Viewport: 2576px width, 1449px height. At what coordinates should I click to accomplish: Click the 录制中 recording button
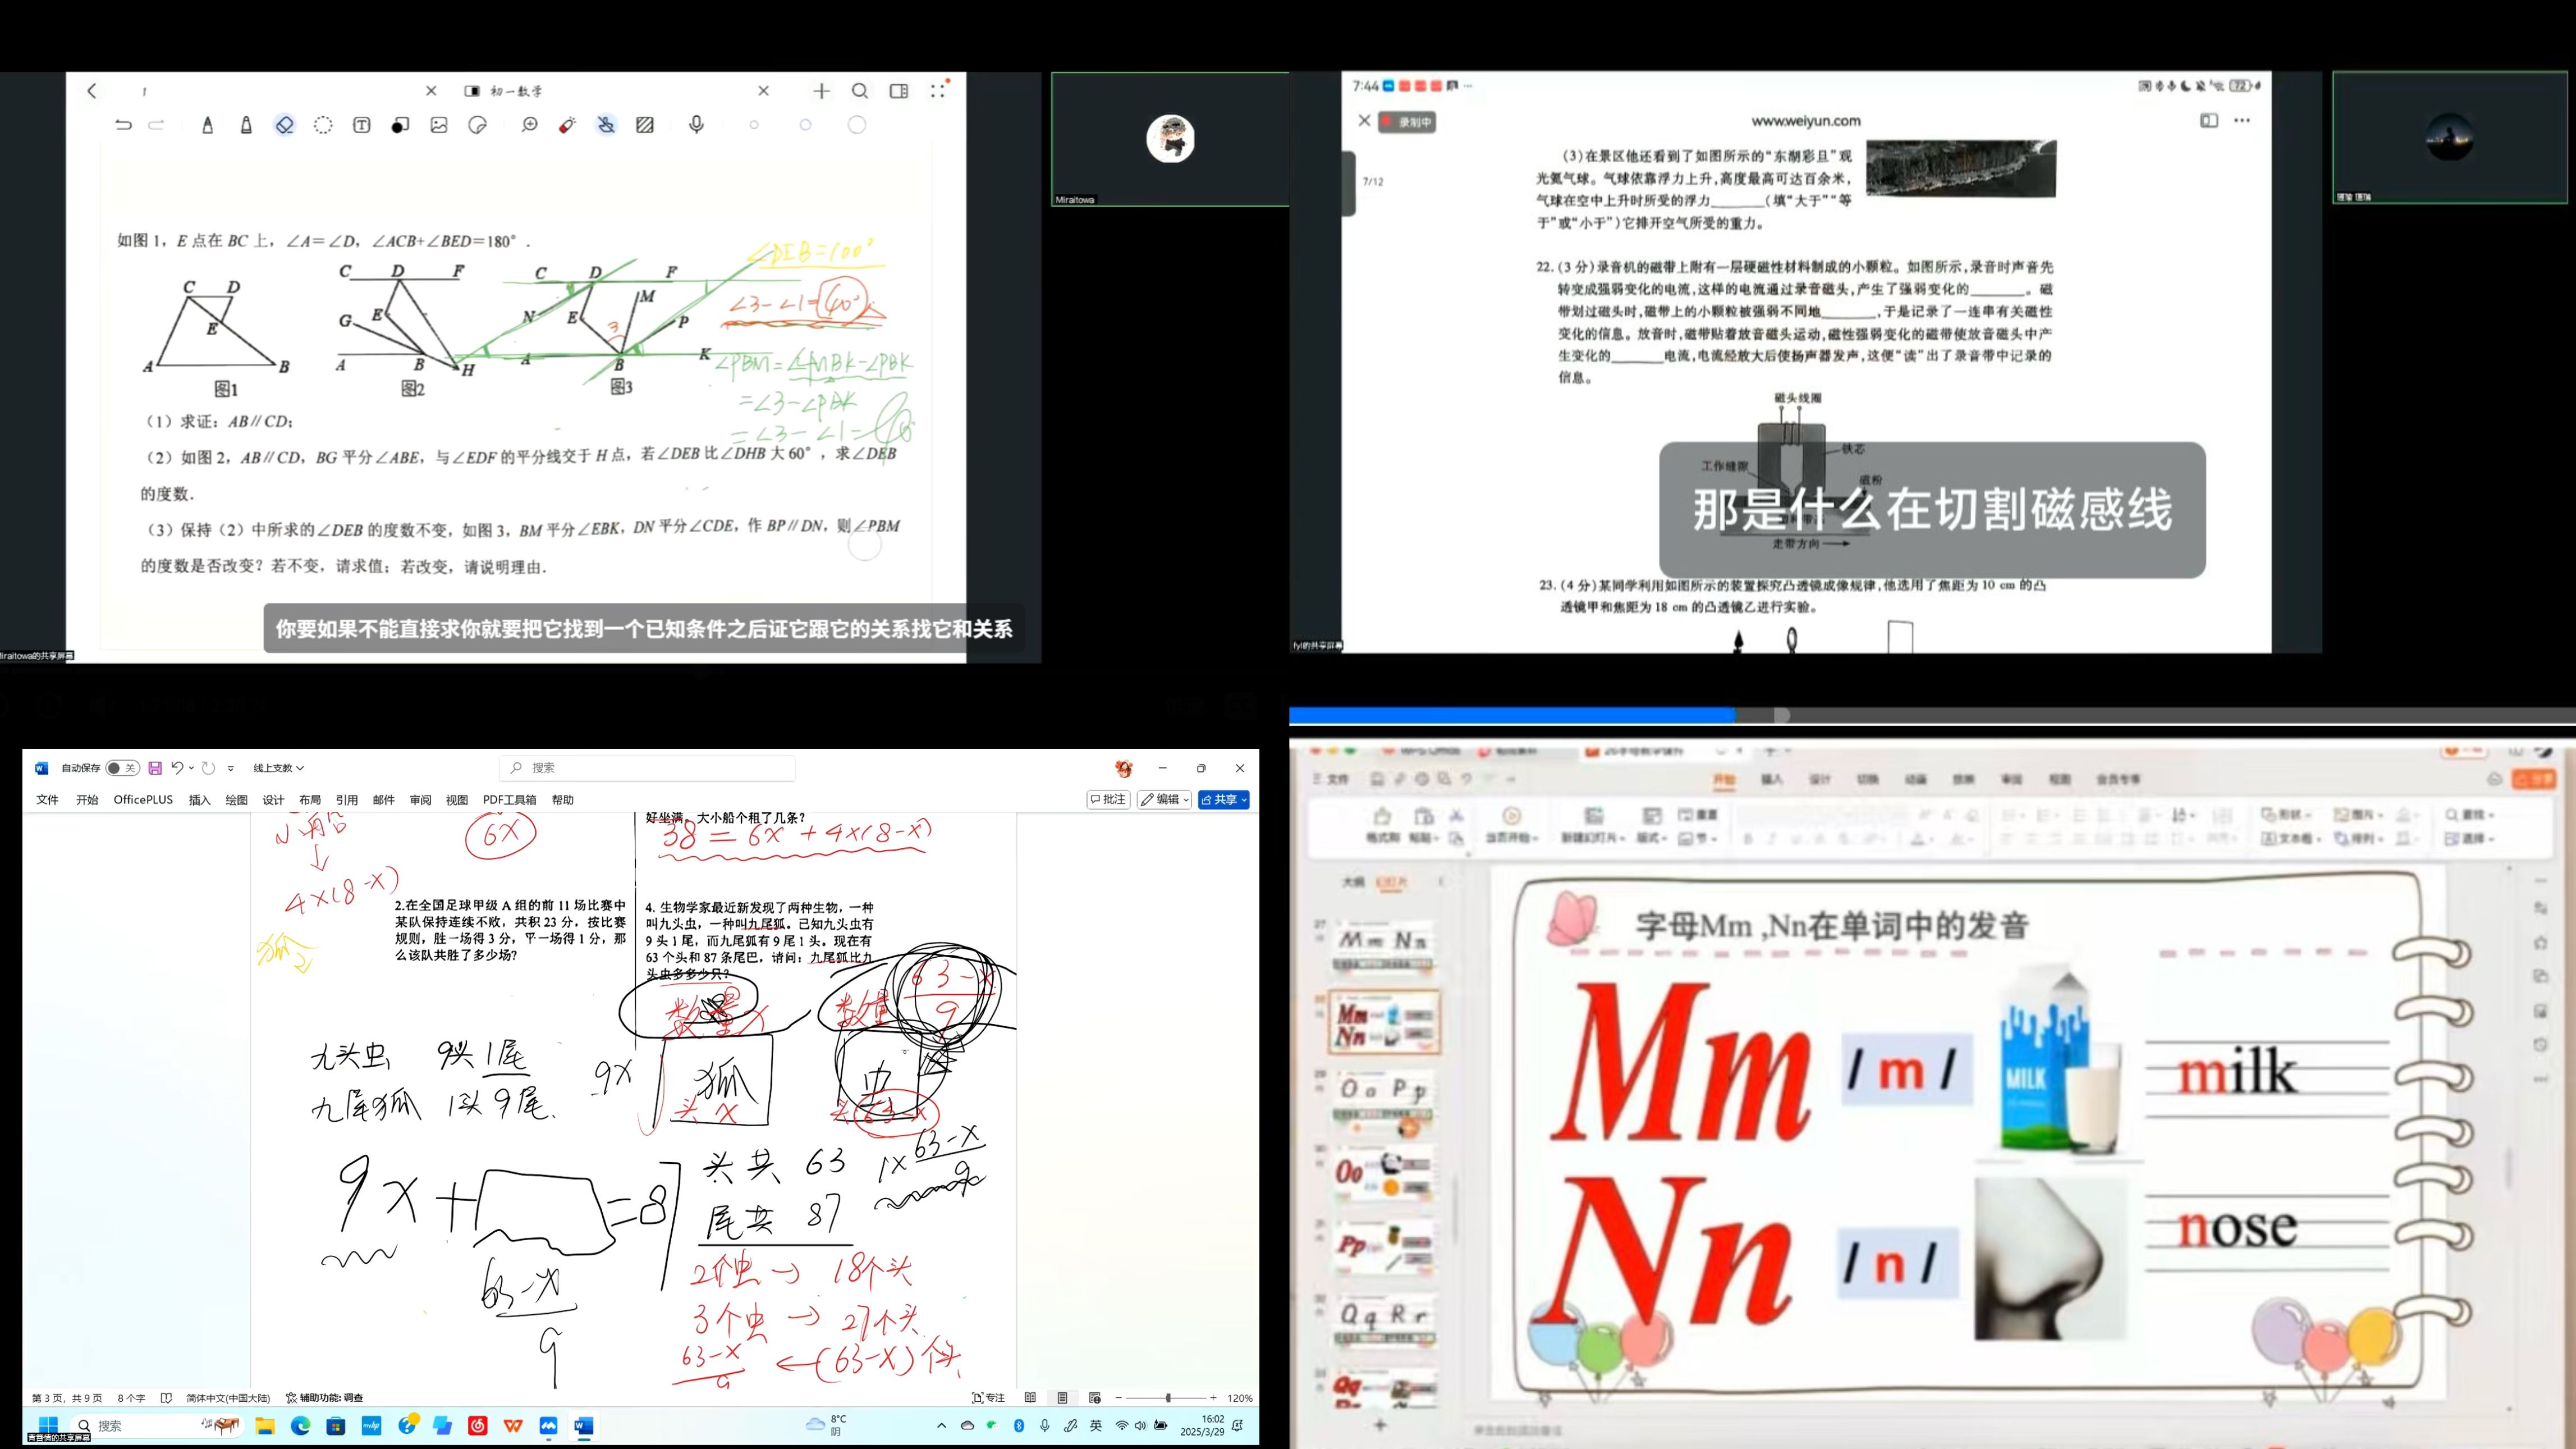[1407, 122]
